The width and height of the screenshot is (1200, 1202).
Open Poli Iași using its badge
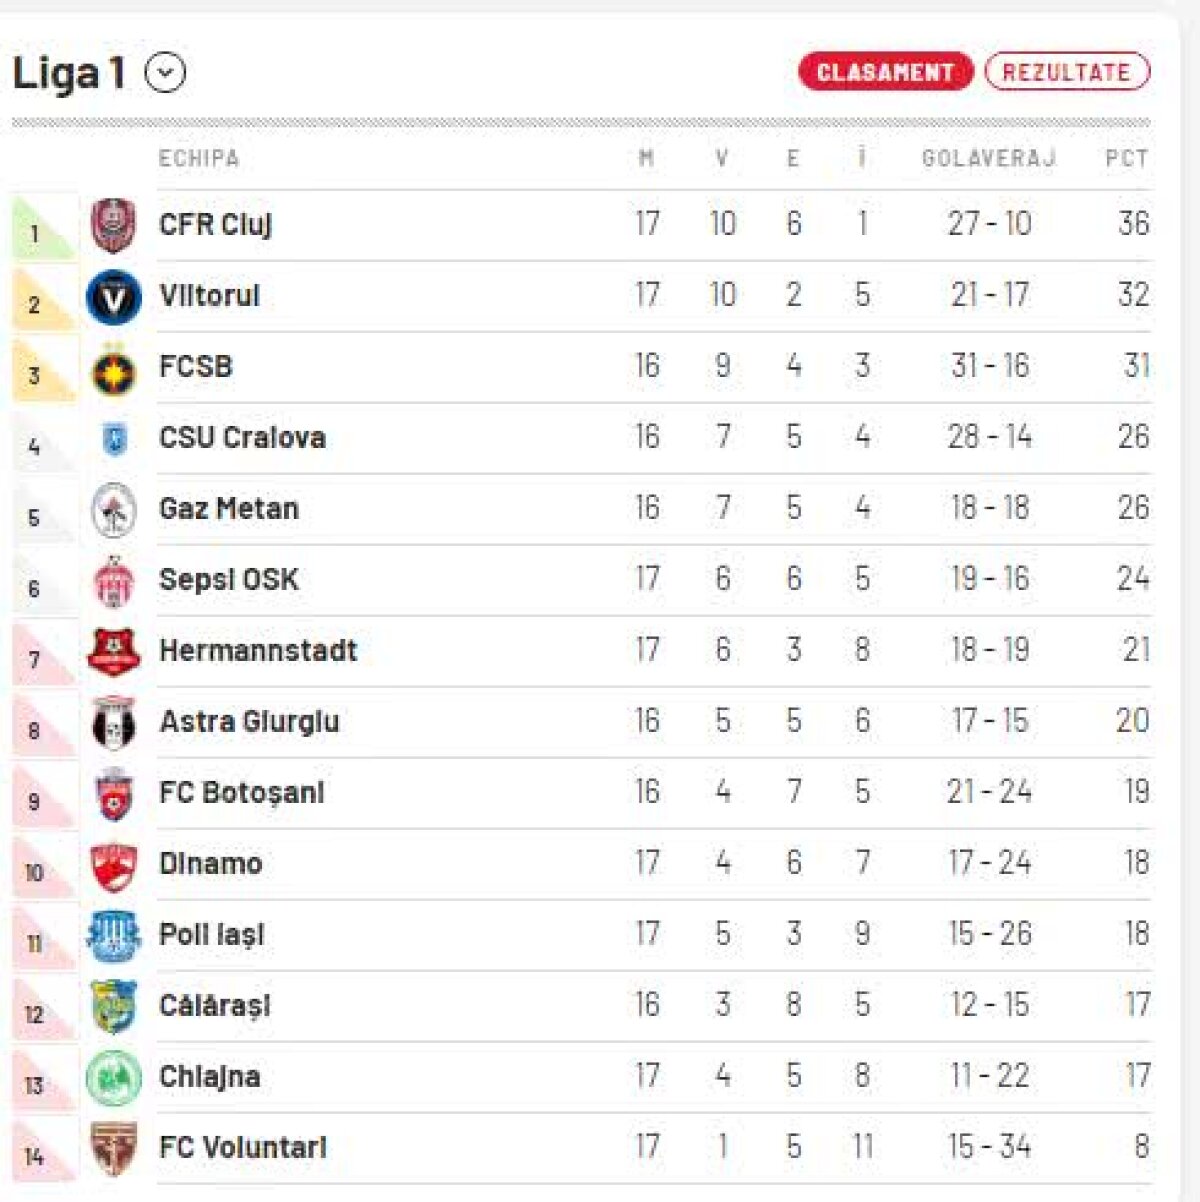click(113, 934)
